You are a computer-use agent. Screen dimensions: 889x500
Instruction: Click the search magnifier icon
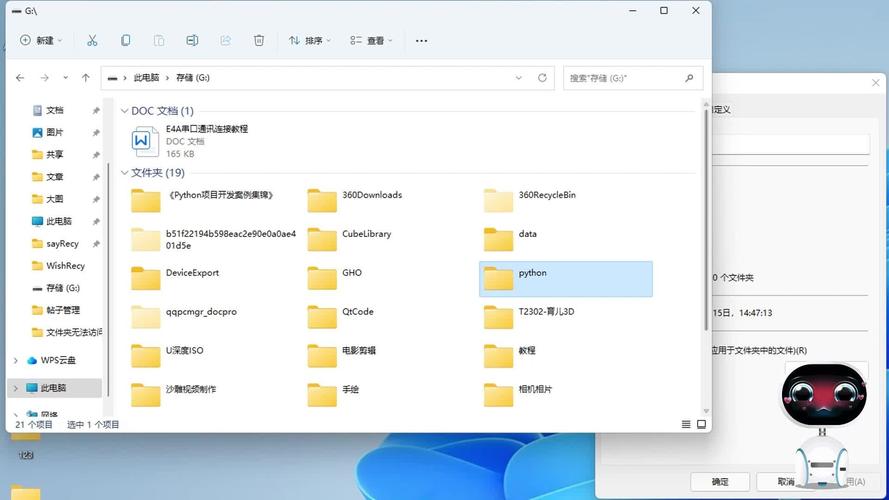[689, 78]
